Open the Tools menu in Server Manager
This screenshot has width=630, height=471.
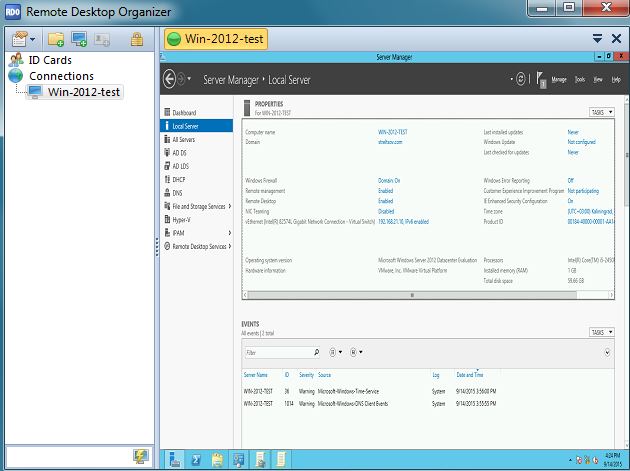point(580,79)
